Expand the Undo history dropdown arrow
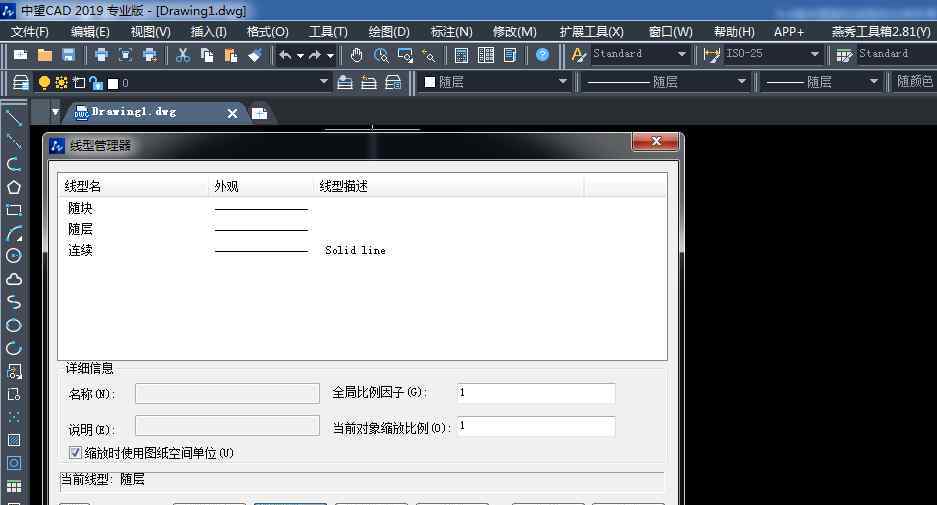This screenshot has width=937, height=505. (x=301, y=56)
